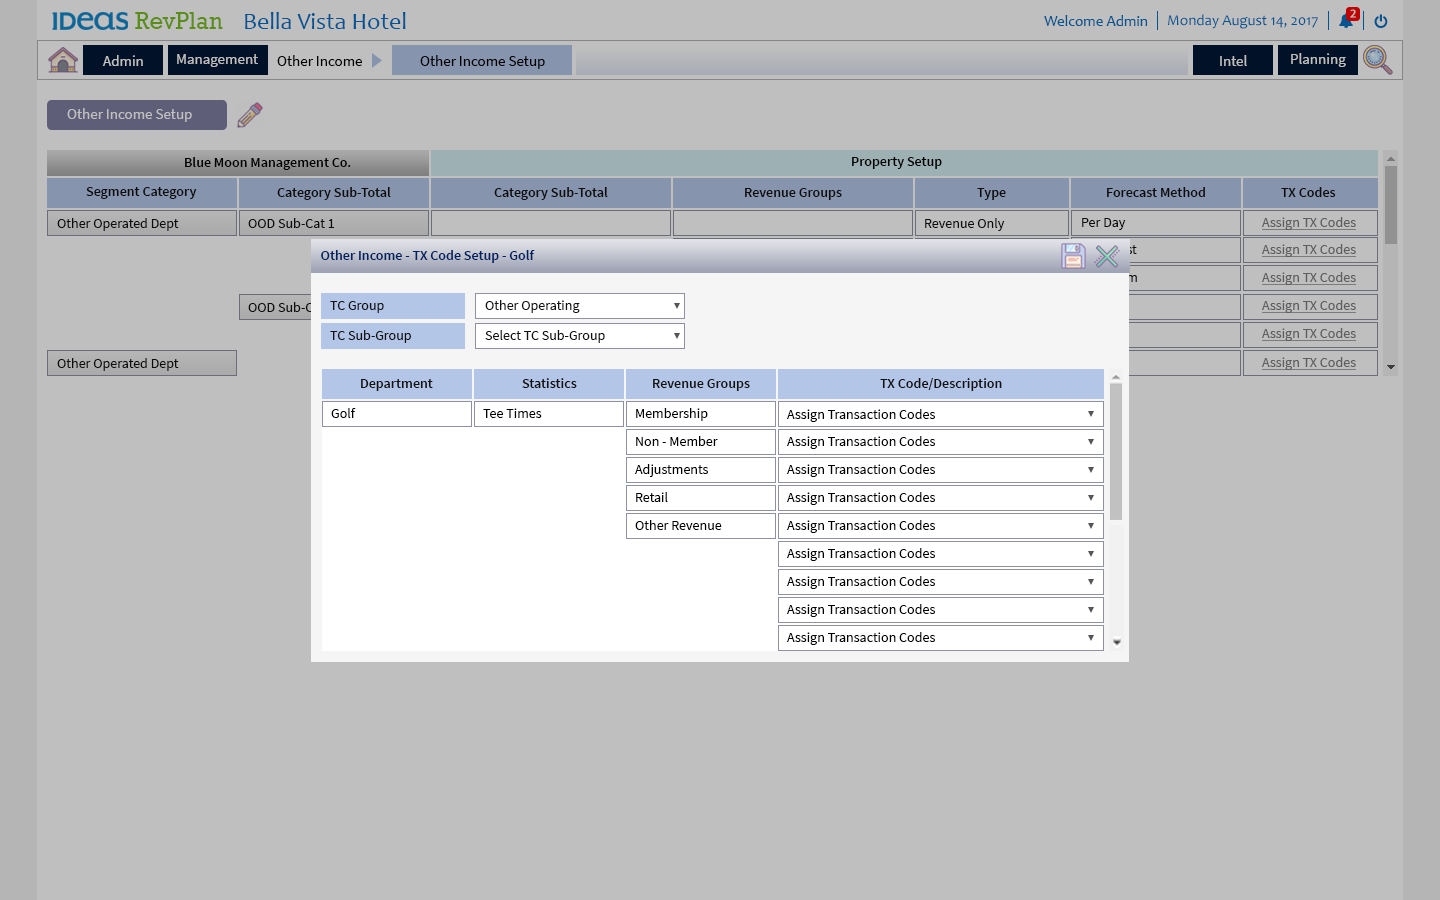
Task: Click the power logout icon
Action: tap(1381, 21)
